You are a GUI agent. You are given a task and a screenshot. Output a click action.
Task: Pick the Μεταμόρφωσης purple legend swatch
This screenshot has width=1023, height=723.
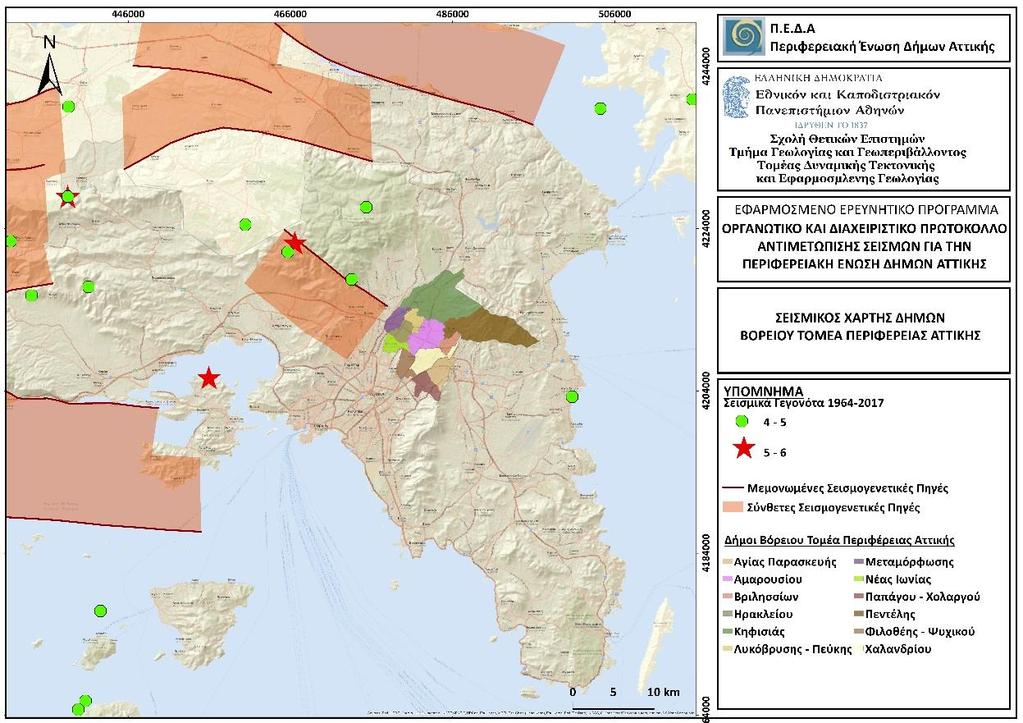coord(859,562)
